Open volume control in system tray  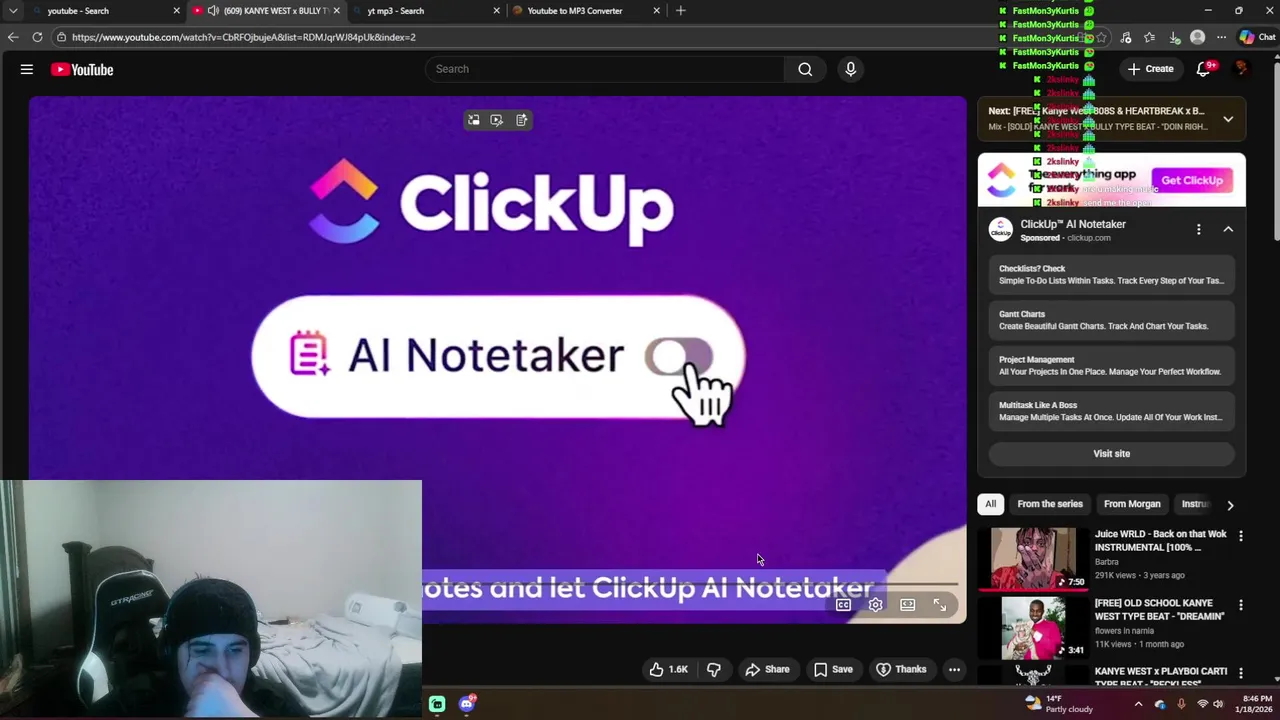pyautogui.click(x=1218, y=704)
